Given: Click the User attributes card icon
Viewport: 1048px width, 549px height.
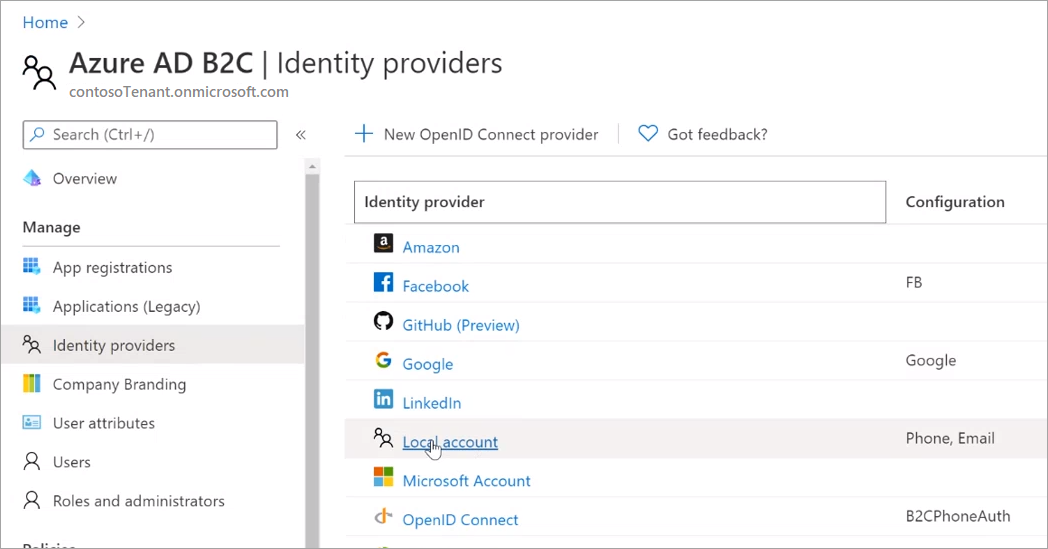Looking at the screenshot, I should point(31,422).
